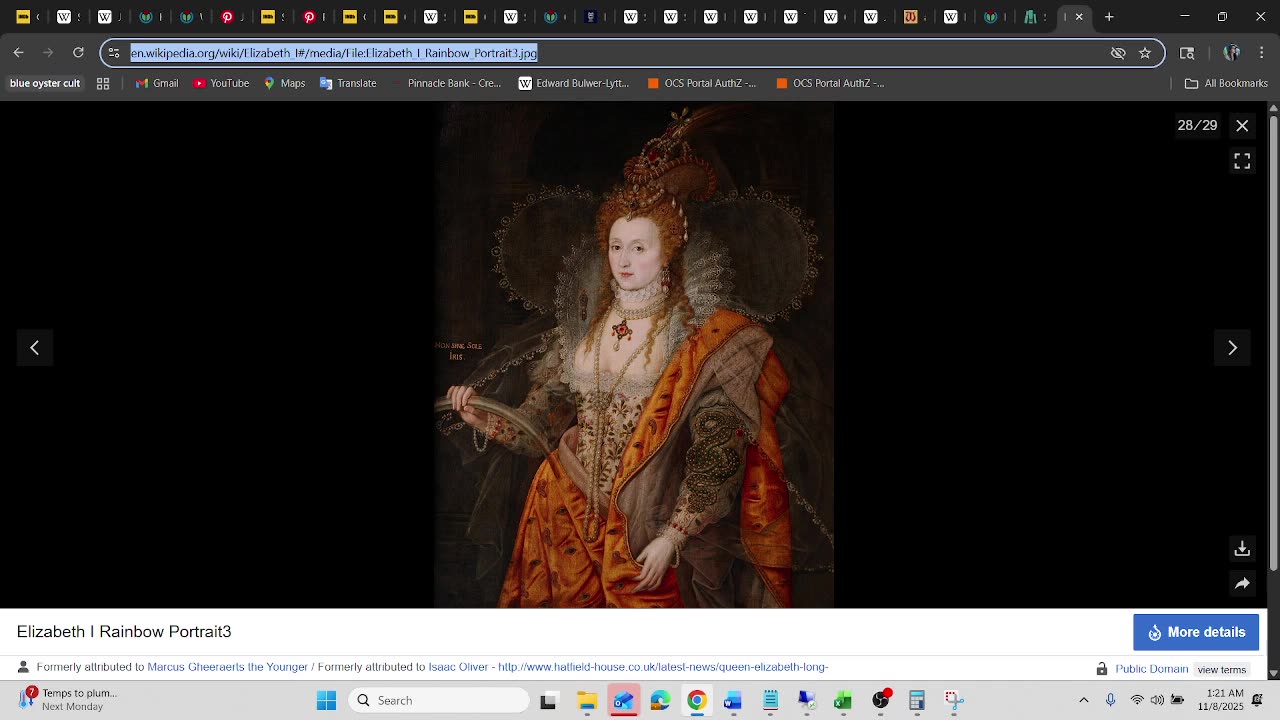This screenshot has width=1280, height=720.
Task: Open Snipping Tool from the taskbar
Action: click(x=954, y=701)
